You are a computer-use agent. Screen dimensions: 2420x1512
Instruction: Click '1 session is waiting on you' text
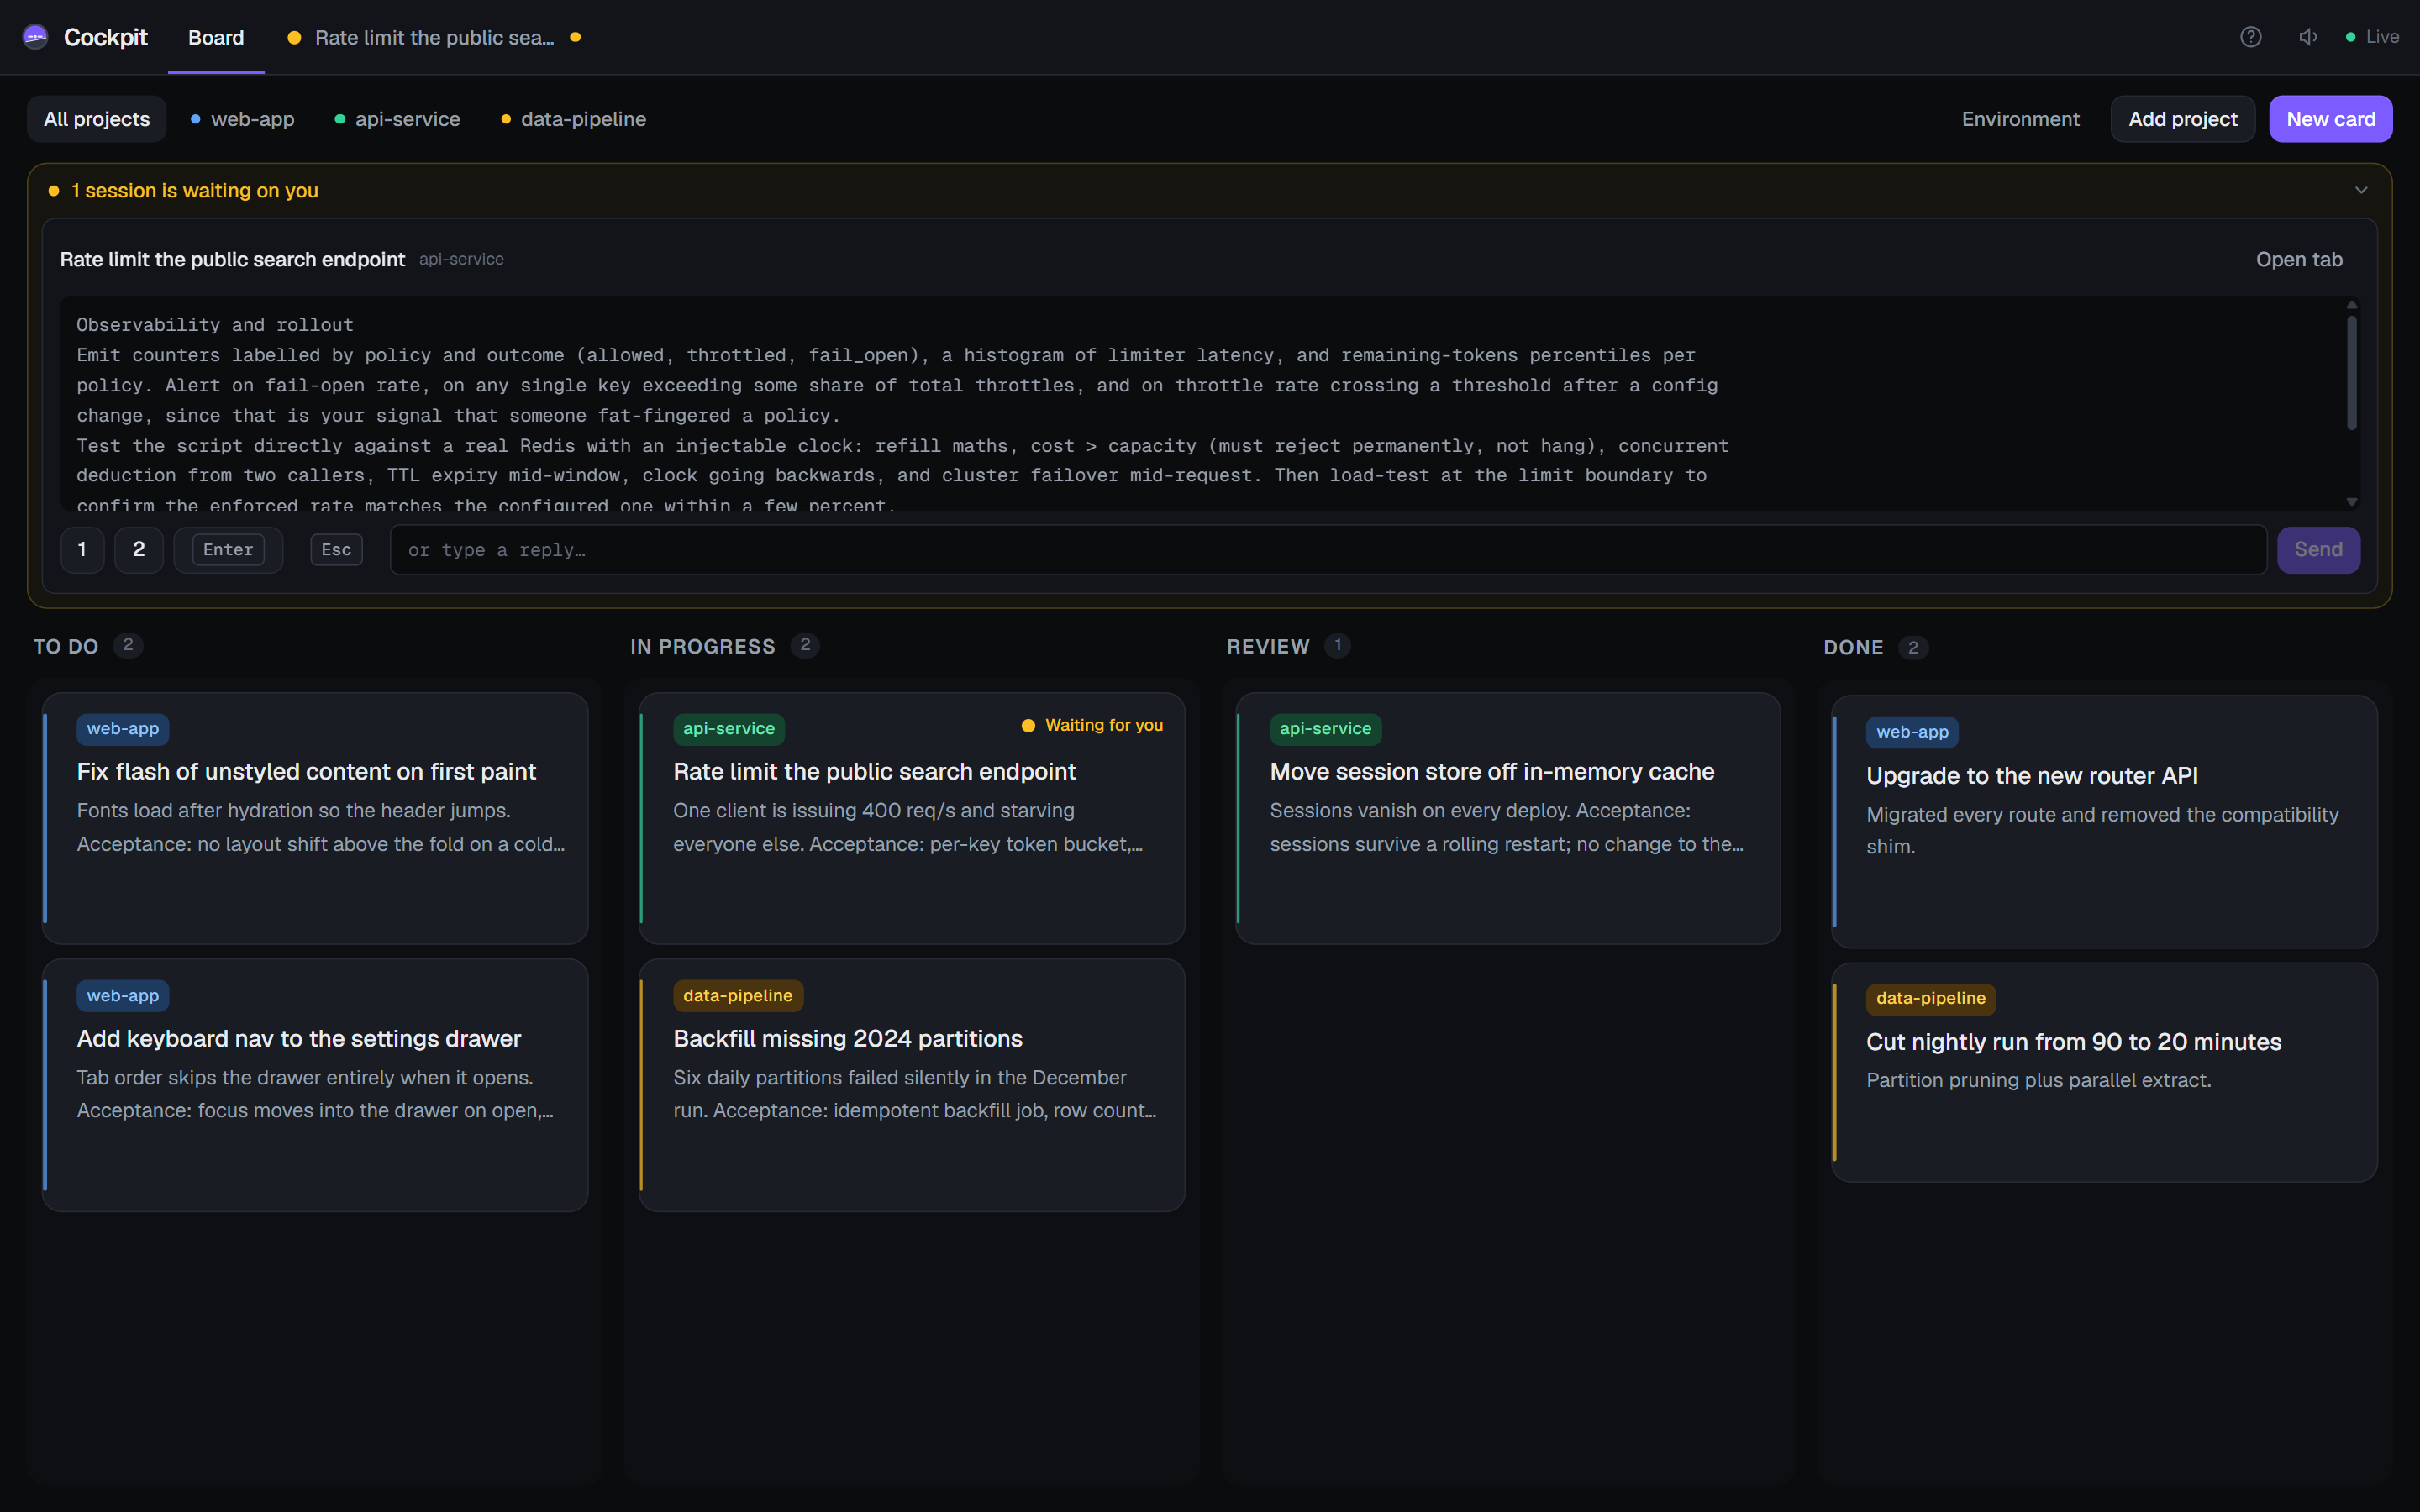click(x=194, y=190)
